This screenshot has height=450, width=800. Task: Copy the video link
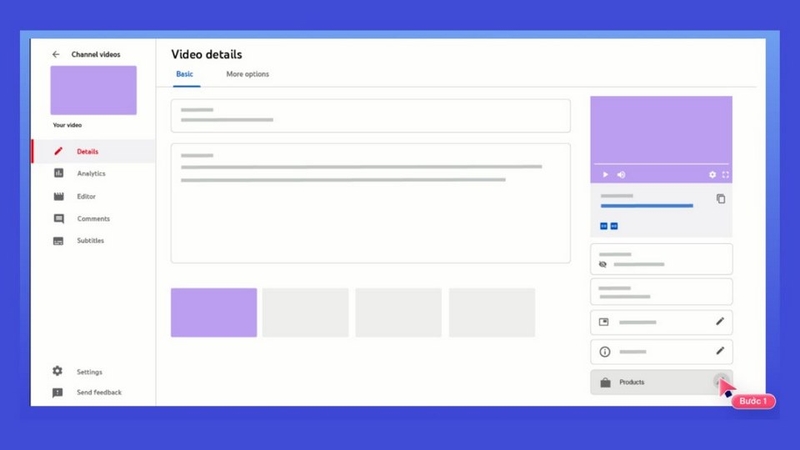720,198
